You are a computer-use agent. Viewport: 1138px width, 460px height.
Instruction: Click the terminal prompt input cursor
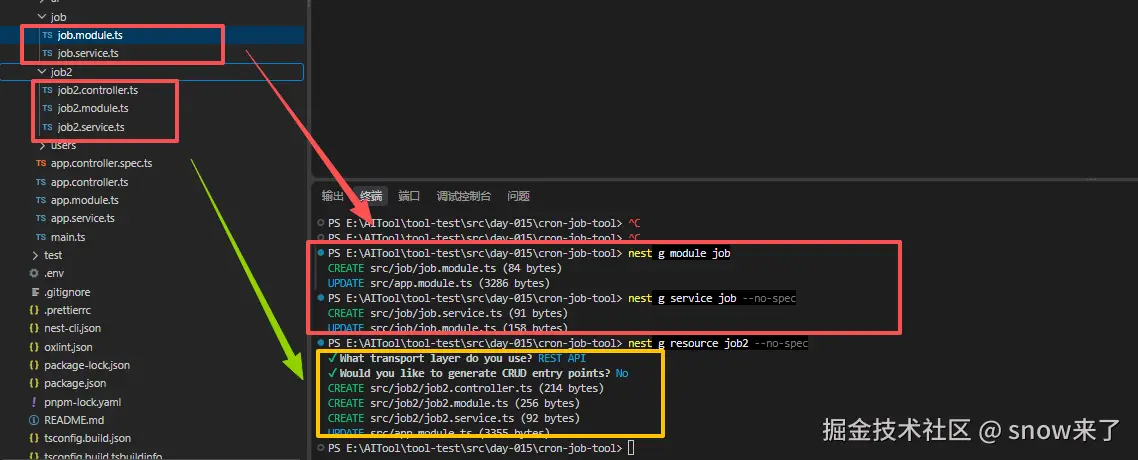tap(631, 448)
